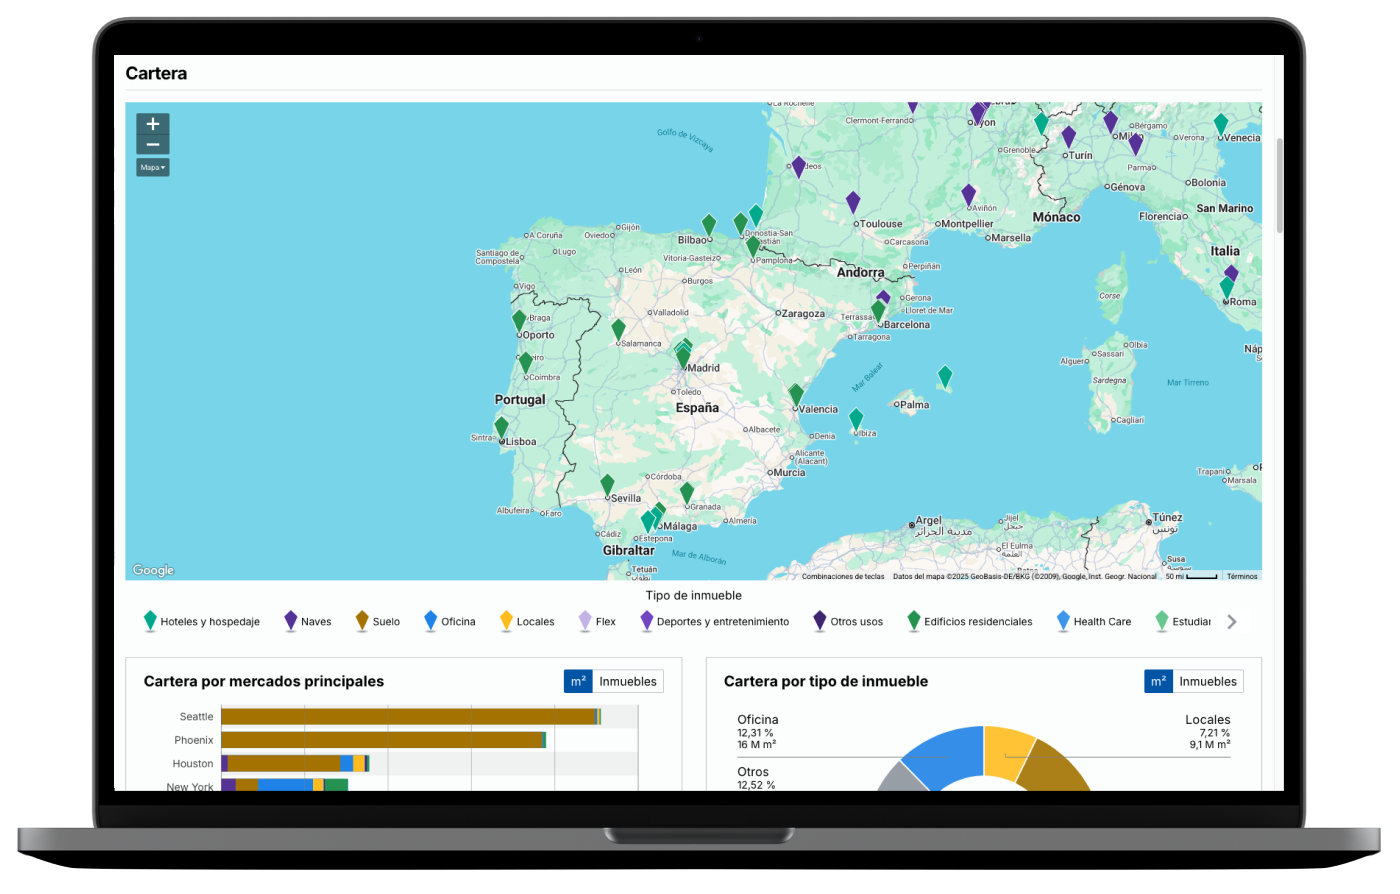
Task: Zoom in the map with plus button
Action: pos(153,124)
